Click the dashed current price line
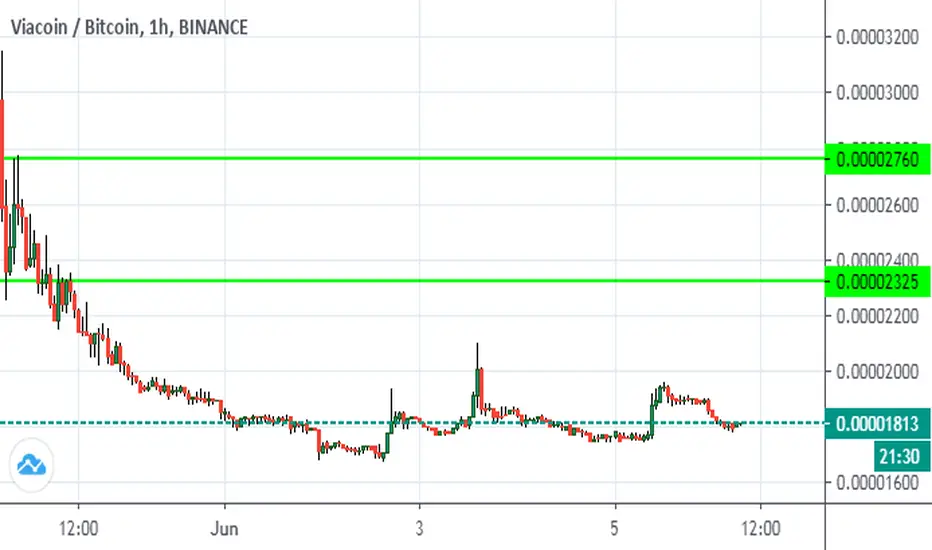932x550 pixels. click(413, 423)
